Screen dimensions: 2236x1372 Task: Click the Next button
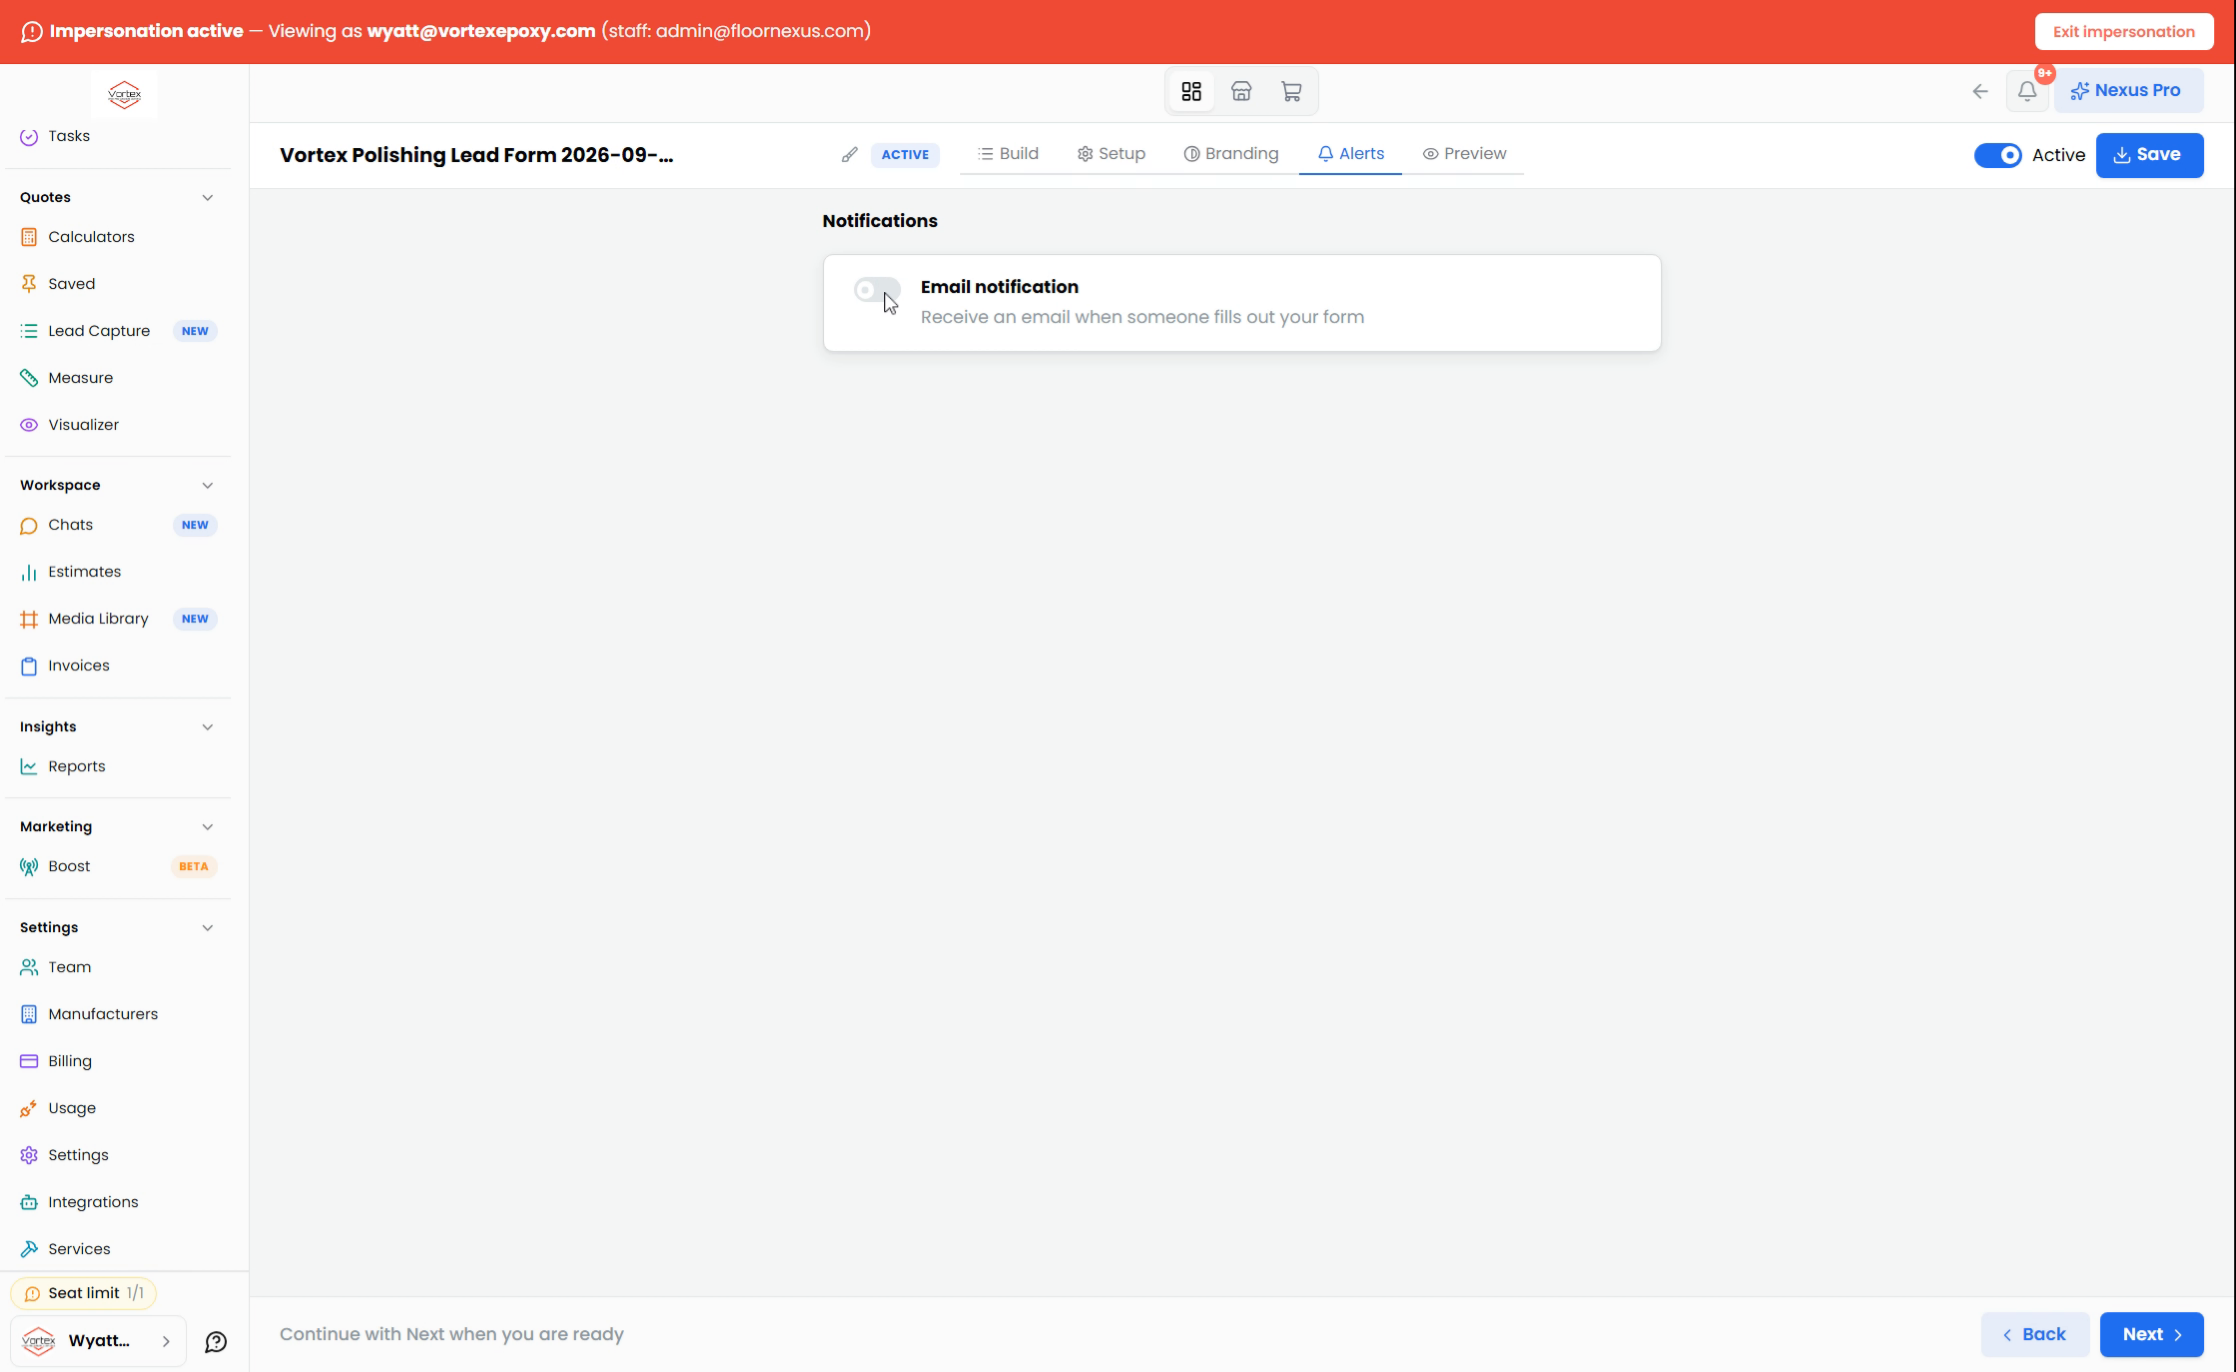(2151, 1334)
